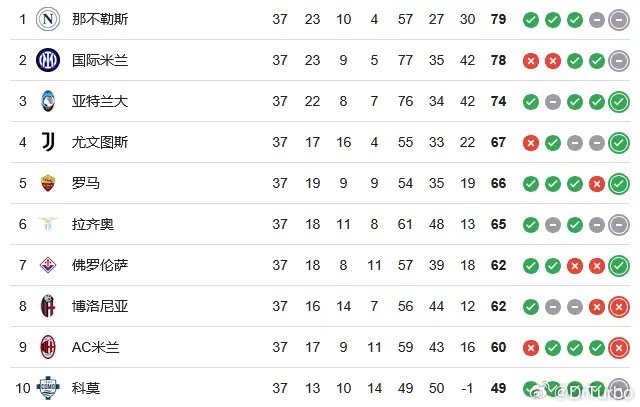This screenshot has width=640, height=407.
Task: Click Roma's points total 66
Action: tap(498, 183)
